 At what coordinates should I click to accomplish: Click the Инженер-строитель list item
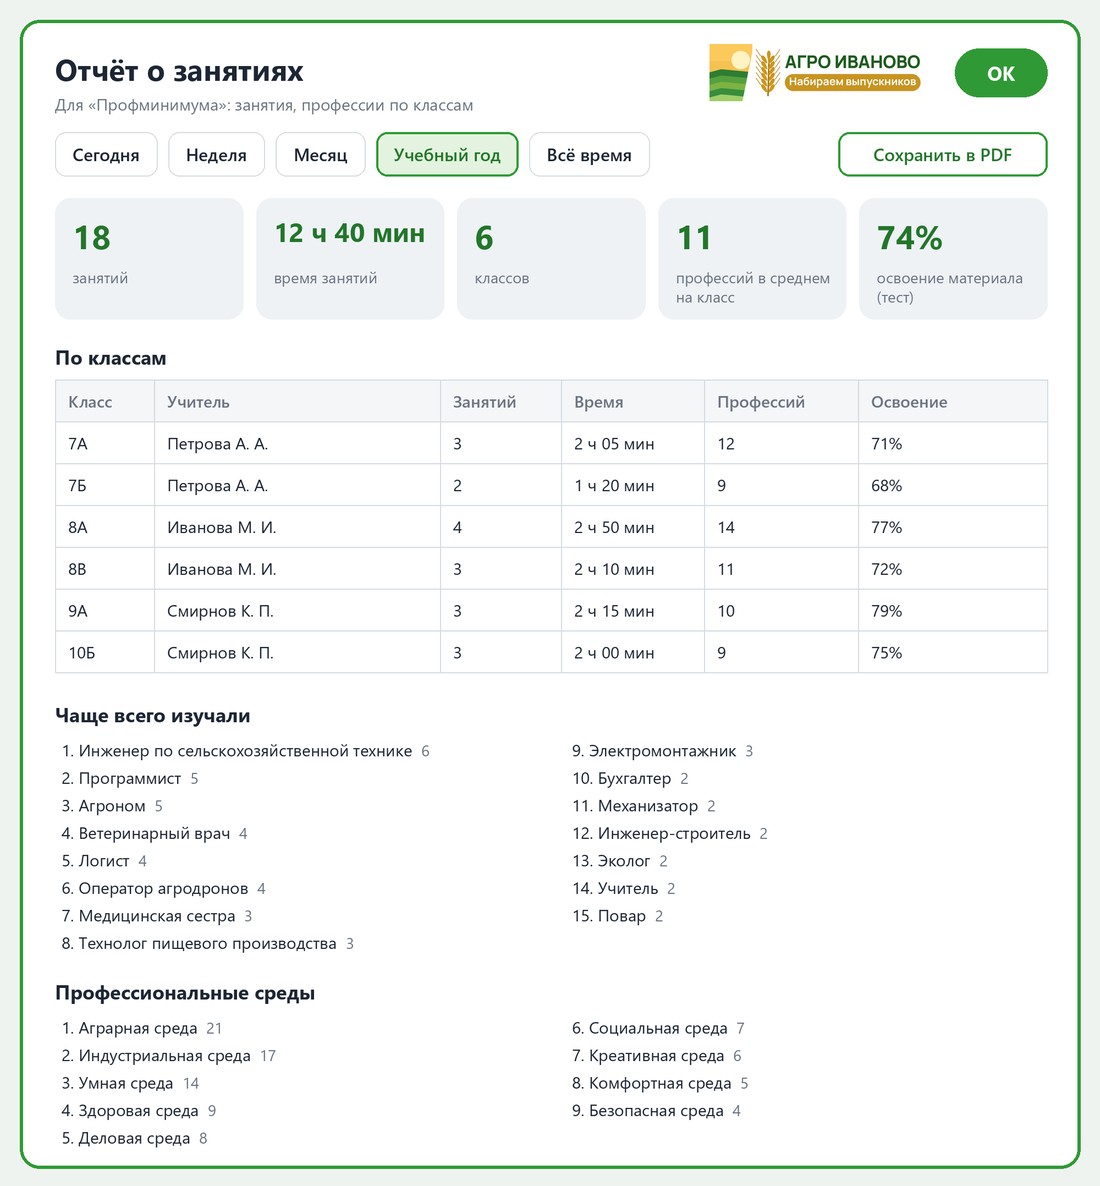(x=670, y=834)
